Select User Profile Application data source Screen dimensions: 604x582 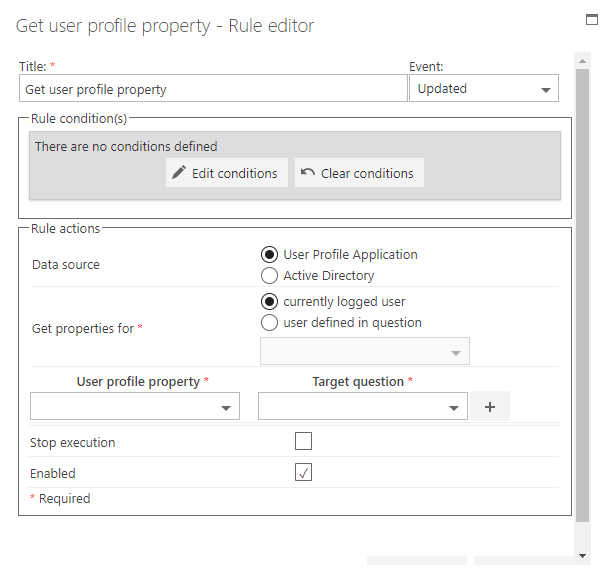click(x=269, y=255)
